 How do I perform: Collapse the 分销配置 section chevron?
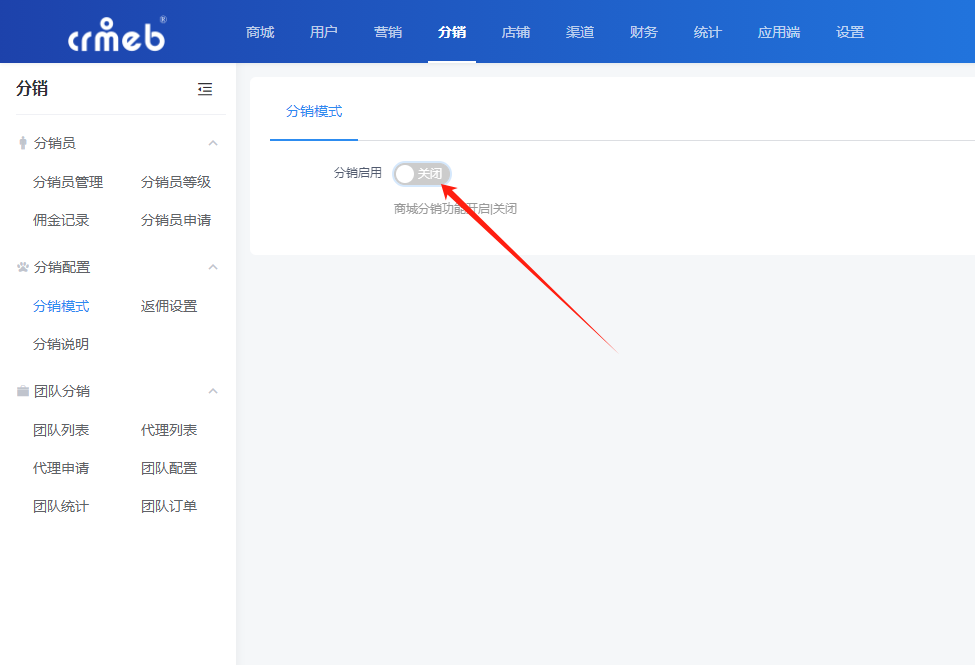(212, 267)
